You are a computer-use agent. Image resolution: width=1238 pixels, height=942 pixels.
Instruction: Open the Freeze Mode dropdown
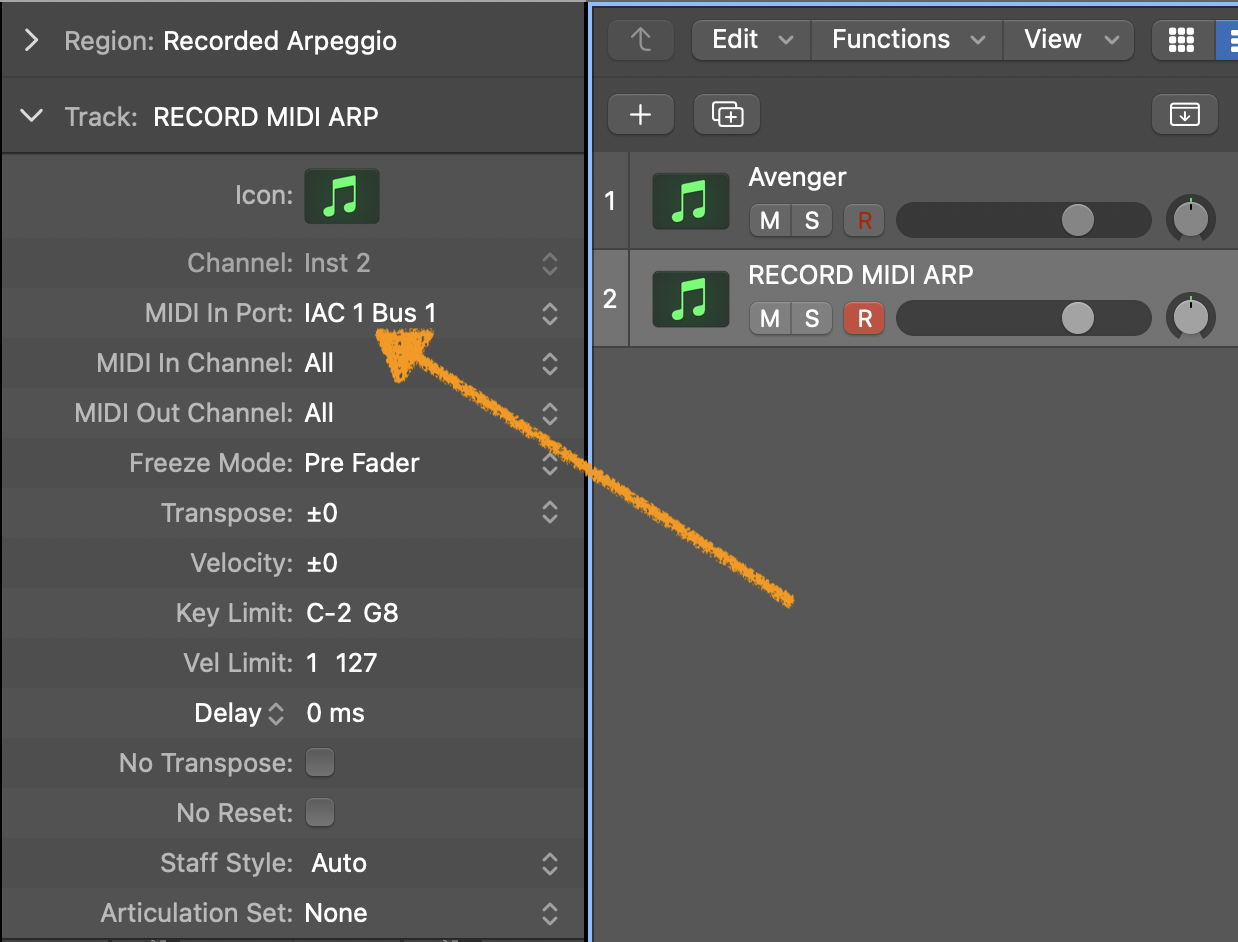click(x=550, y=463)
